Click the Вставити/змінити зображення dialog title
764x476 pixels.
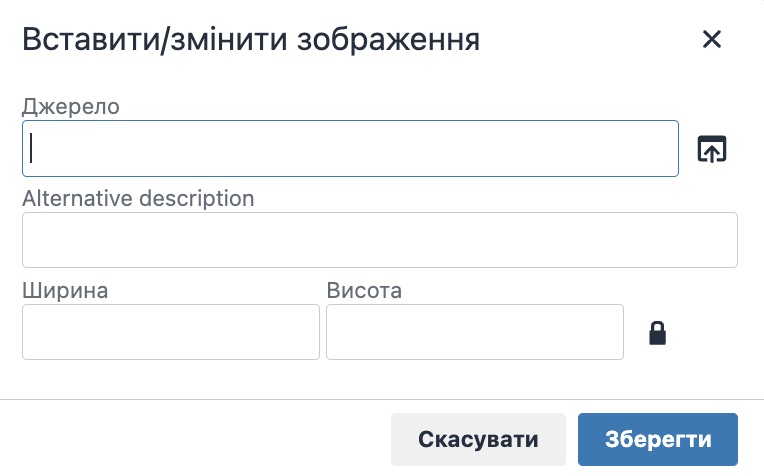pos(251,40)
